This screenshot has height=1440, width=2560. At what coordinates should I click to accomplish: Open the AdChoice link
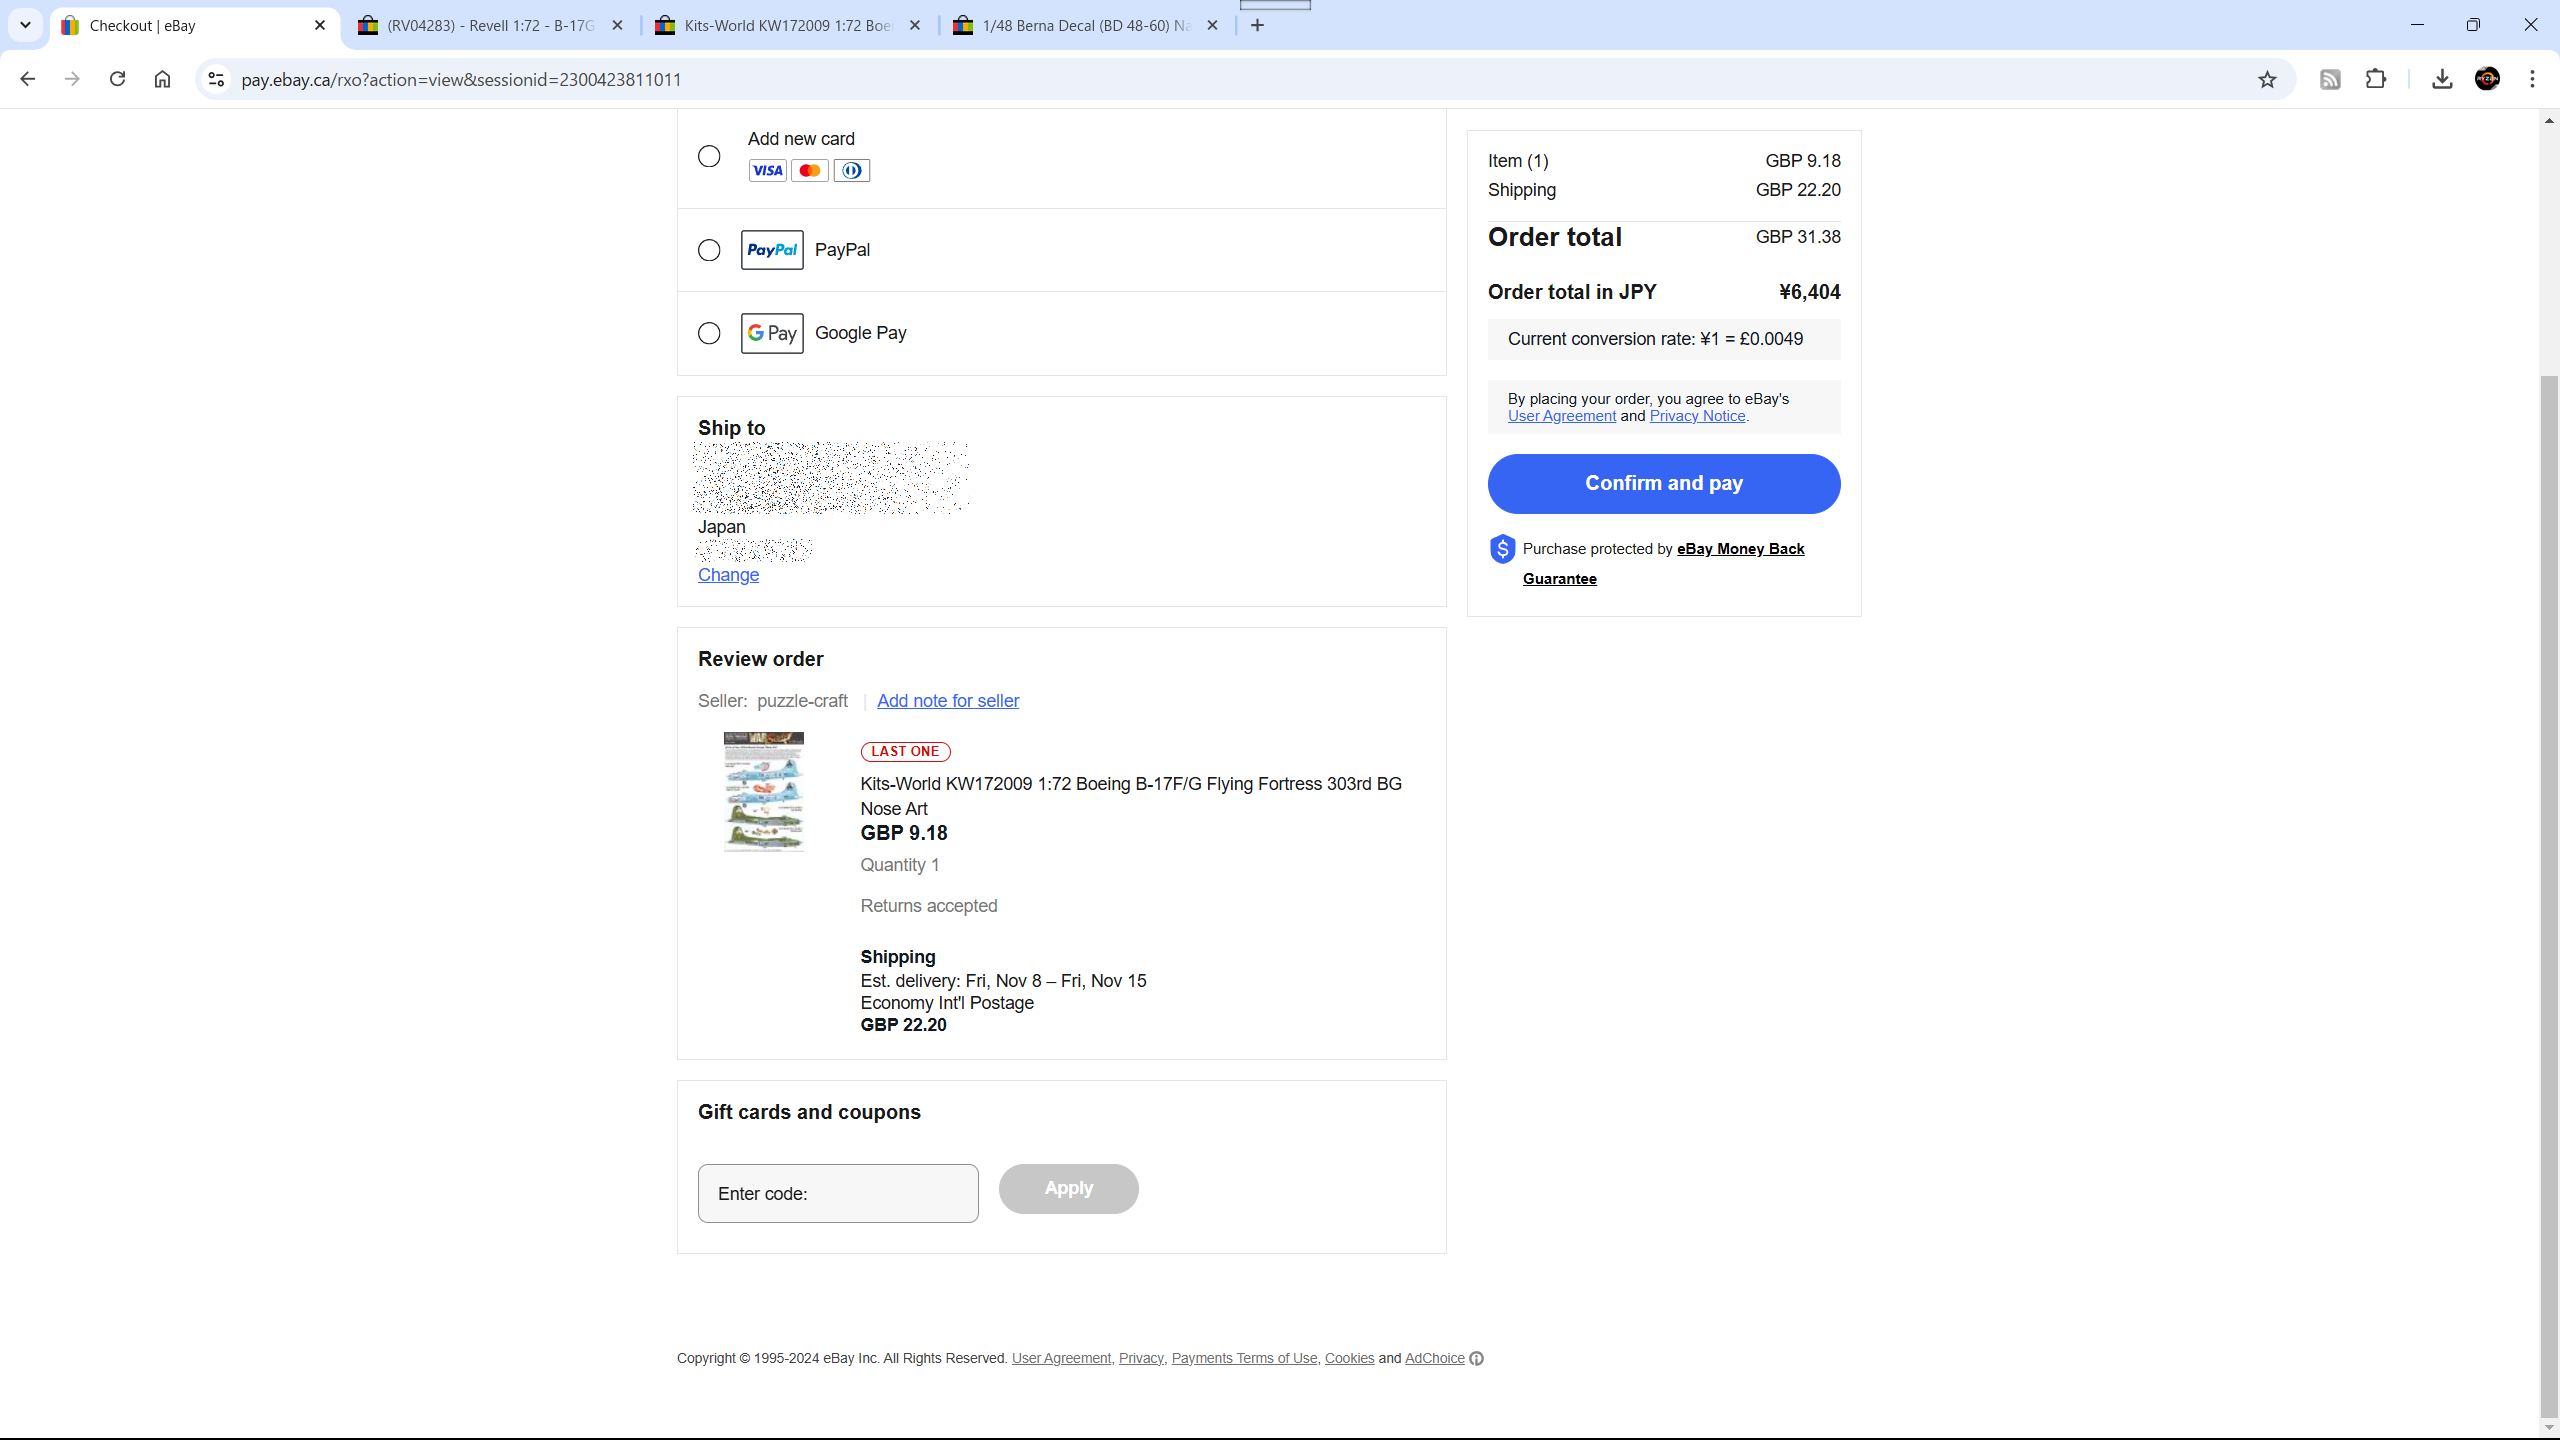[x=1434, y=1358]
